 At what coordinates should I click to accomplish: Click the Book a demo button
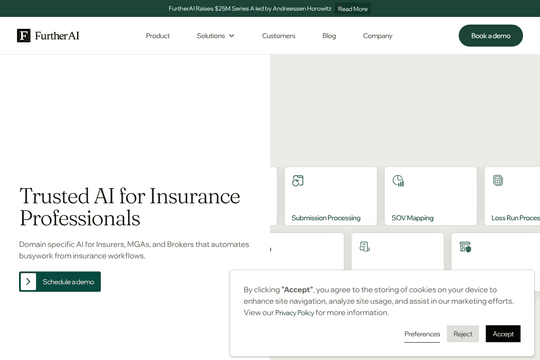[x=491, y=35]
